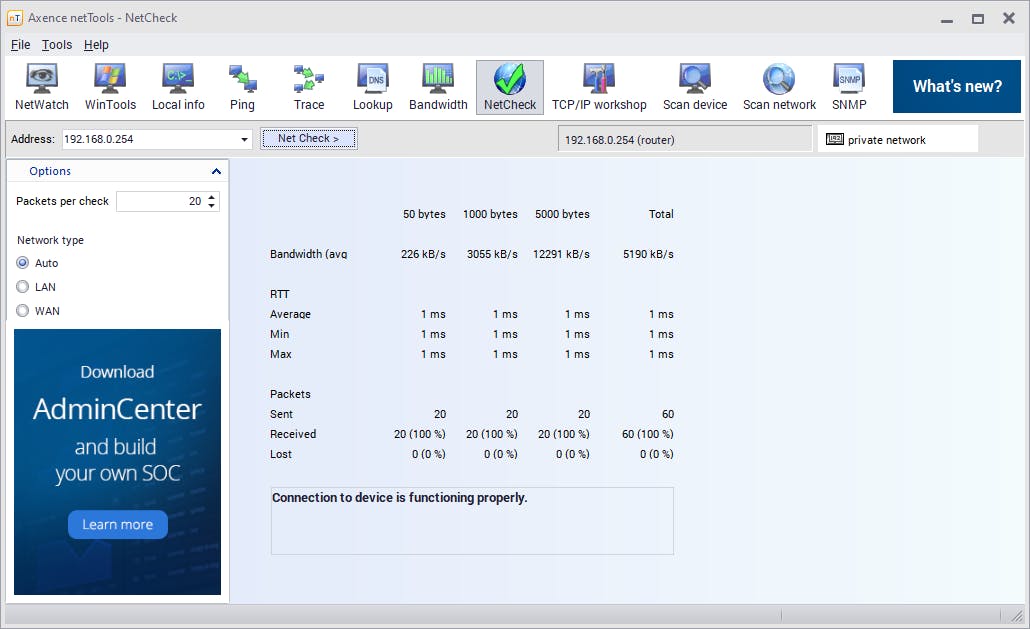
Task: Collapse the Options panel
Action: (216, 172)
